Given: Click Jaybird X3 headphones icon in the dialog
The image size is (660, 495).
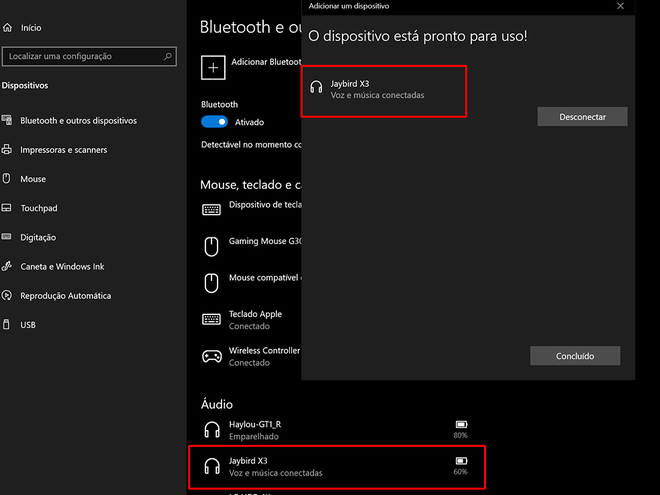Looking at the screenshot, I should (316, 87).
